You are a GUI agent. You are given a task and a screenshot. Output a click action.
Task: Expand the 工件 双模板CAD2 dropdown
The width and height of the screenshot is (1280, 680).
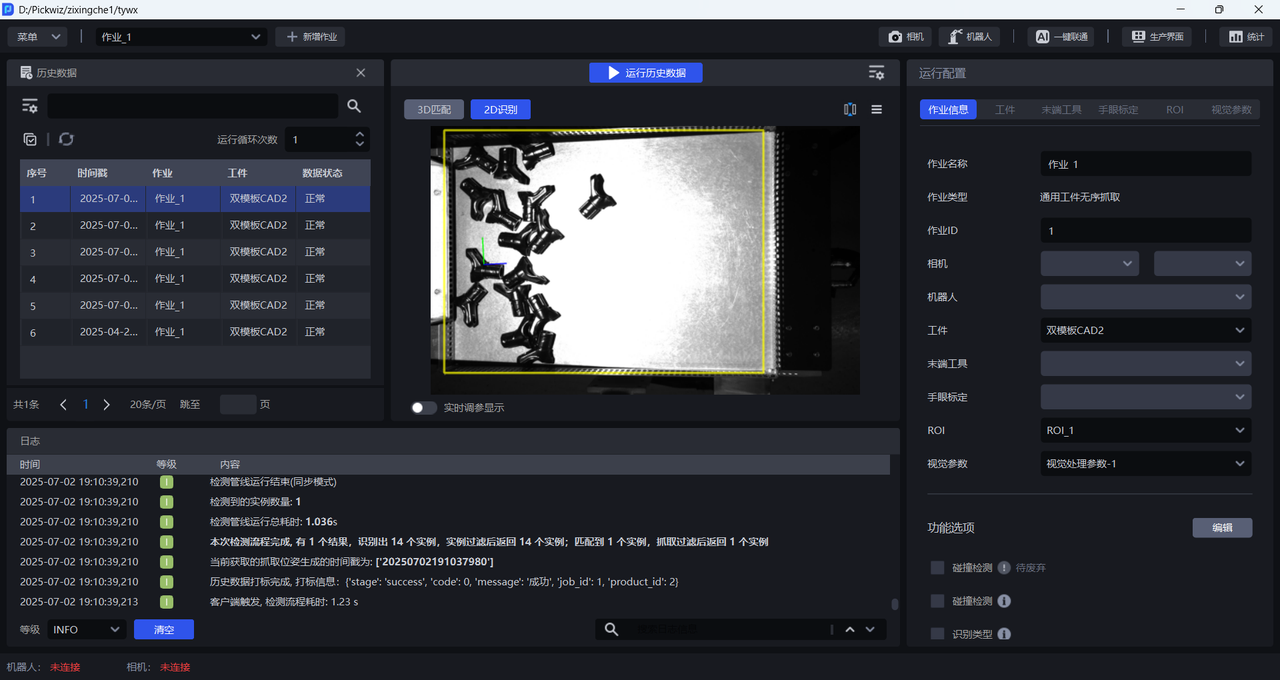[1145, 330]
